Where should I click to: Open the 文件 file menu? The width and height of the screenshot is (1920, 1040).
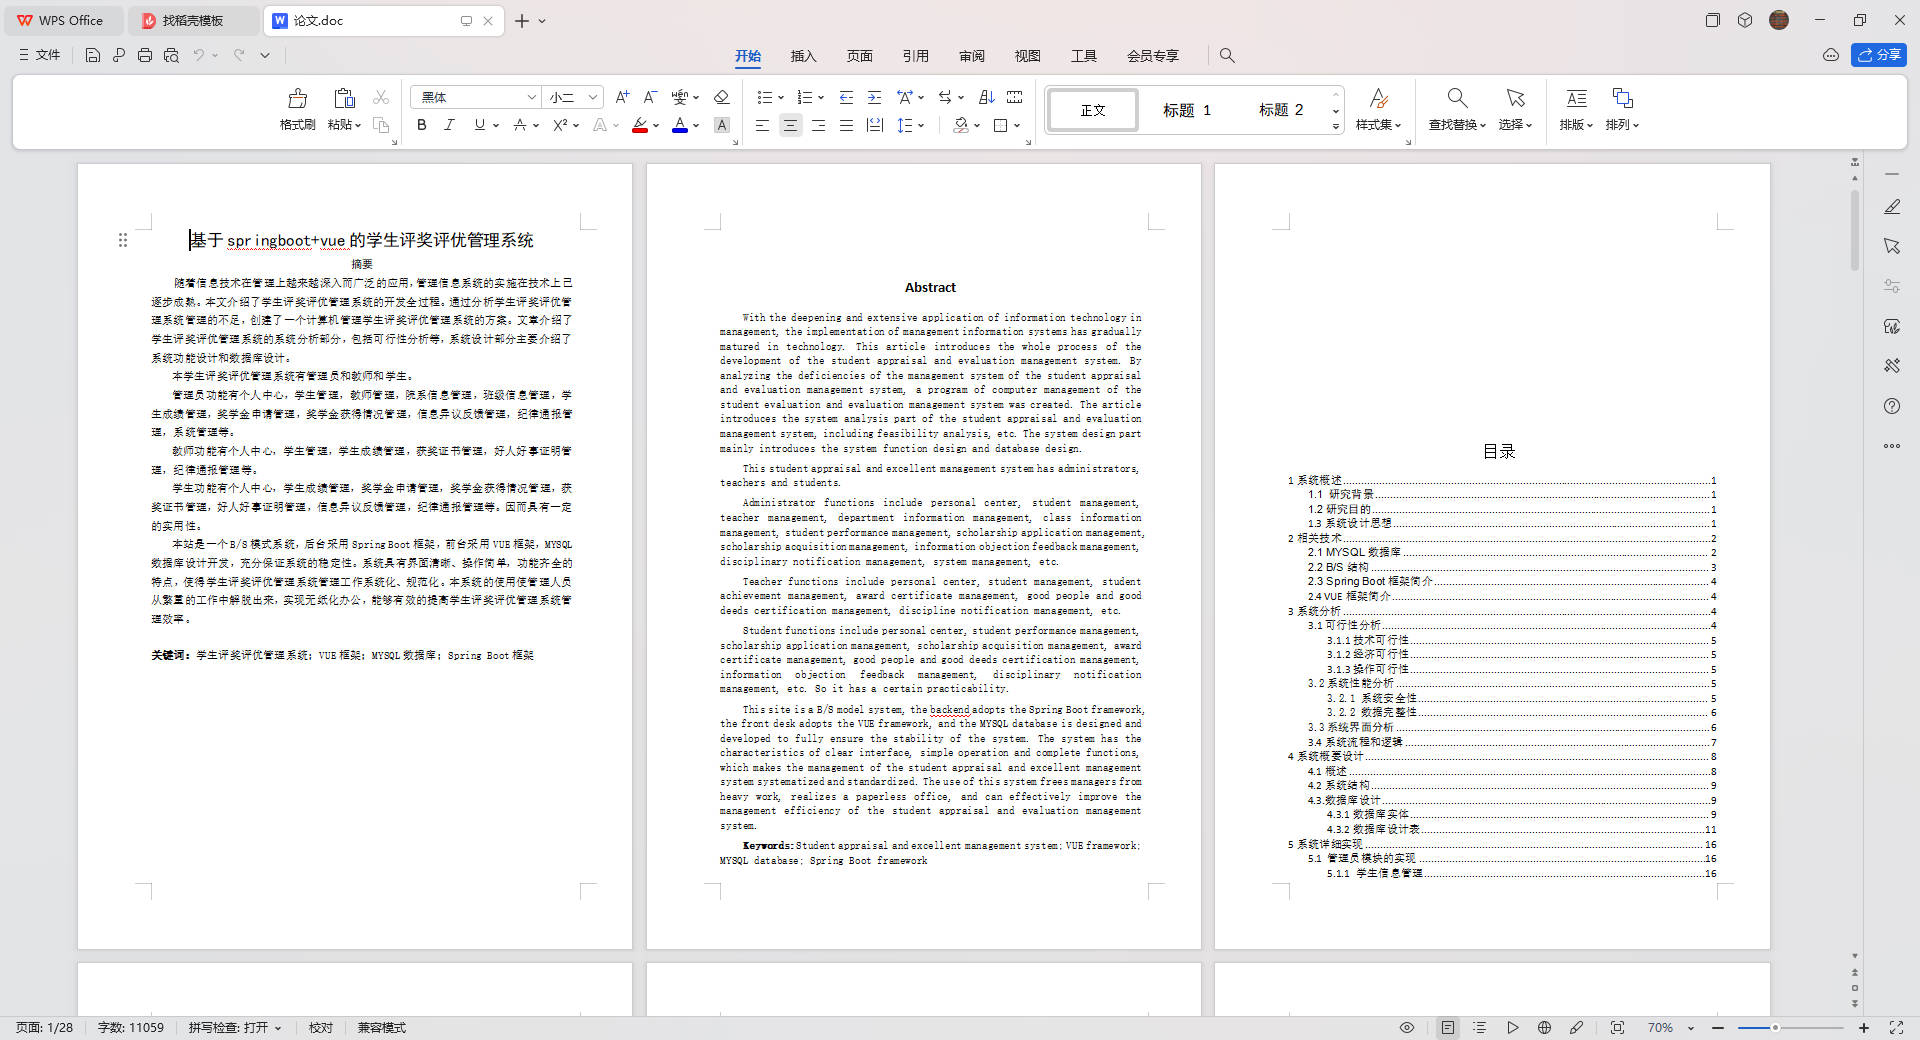tap(40, 55)
